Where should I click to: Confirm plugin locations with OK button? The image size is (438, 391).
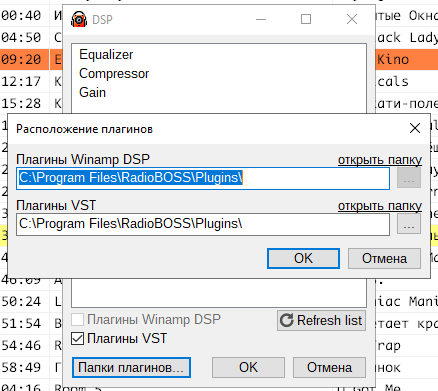(303, 258)
